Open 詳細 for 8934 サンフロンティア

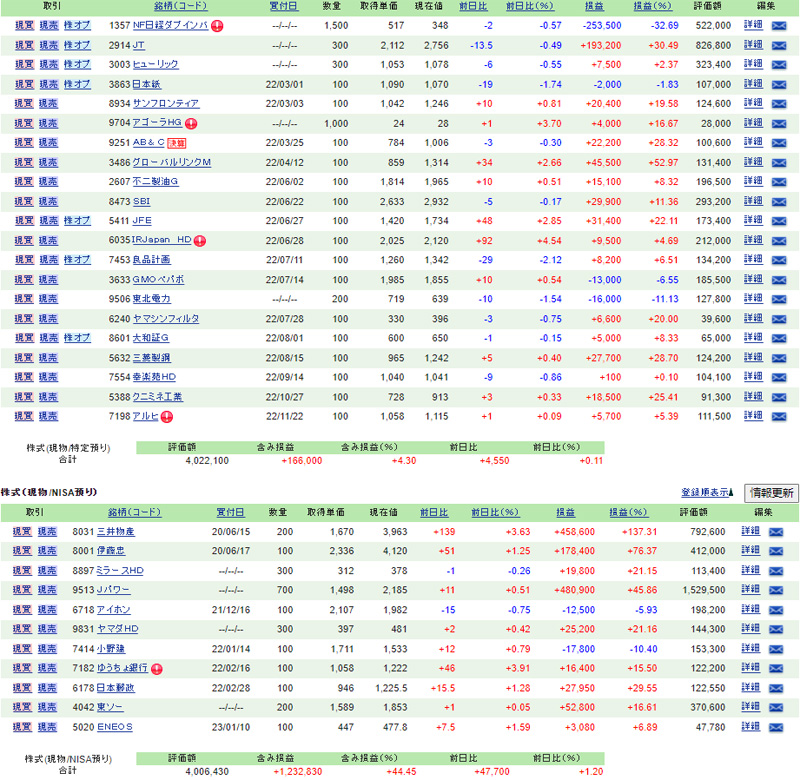pos(753,104)
